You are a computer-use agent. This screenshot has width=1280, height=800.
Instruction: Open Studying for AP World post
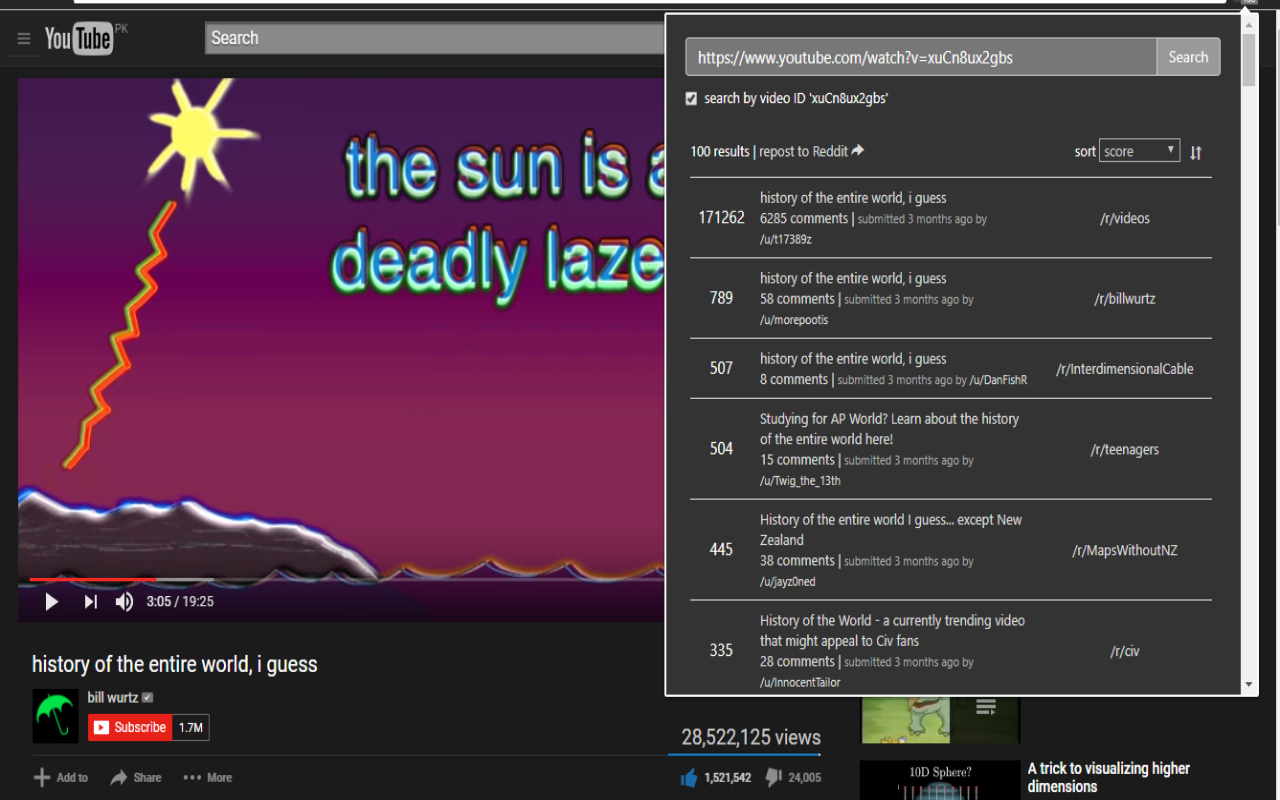click(x=889, y=429)
